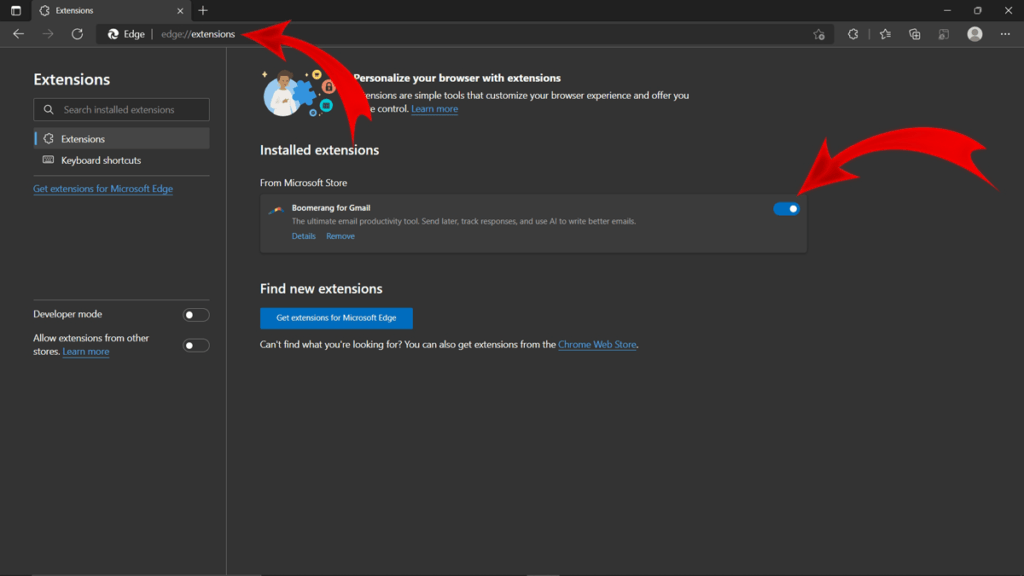Add this page to favorites
Screen dimensions: 1024x576
tap(819, 33)
